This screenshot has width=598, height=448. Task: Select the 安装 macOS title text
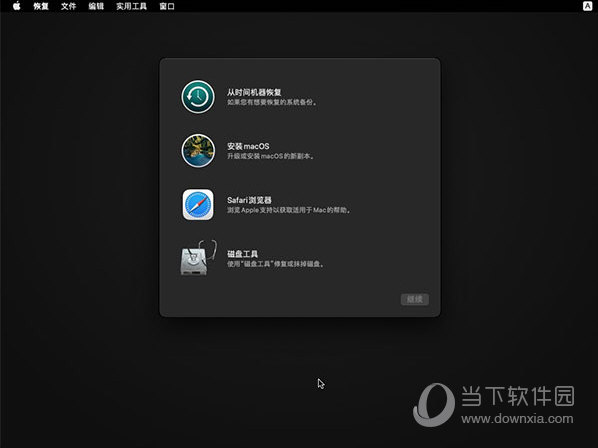(248, 146)
